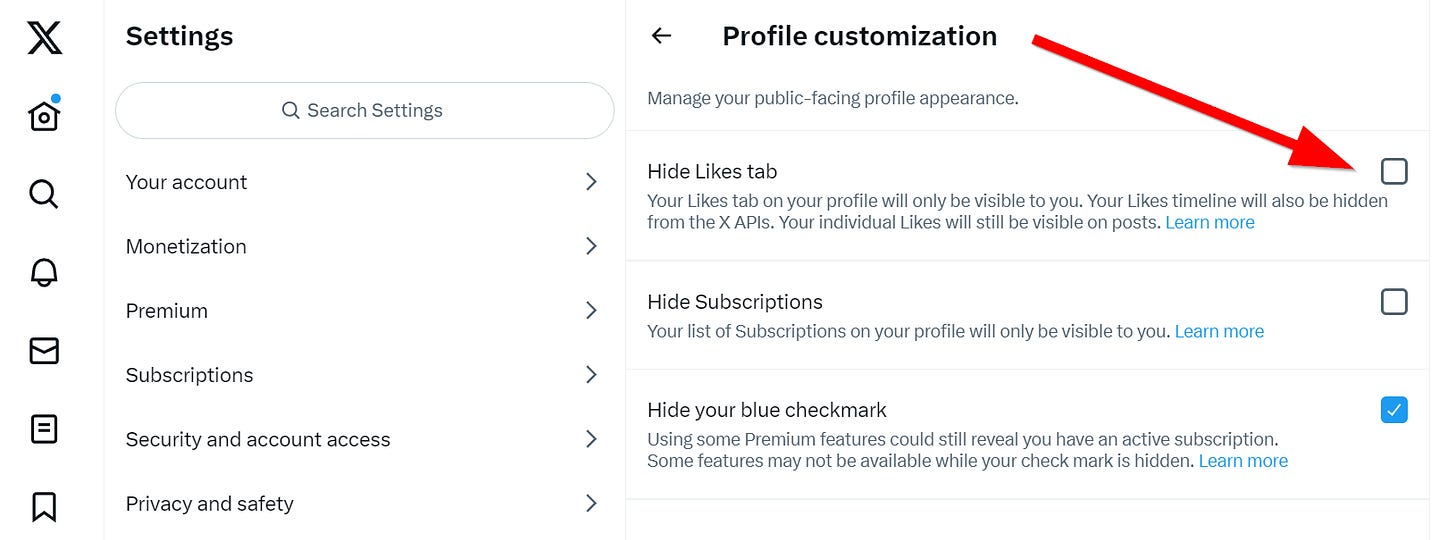
Task: Open Learn more link under Hide Likes
Action: click(1210, 222)
